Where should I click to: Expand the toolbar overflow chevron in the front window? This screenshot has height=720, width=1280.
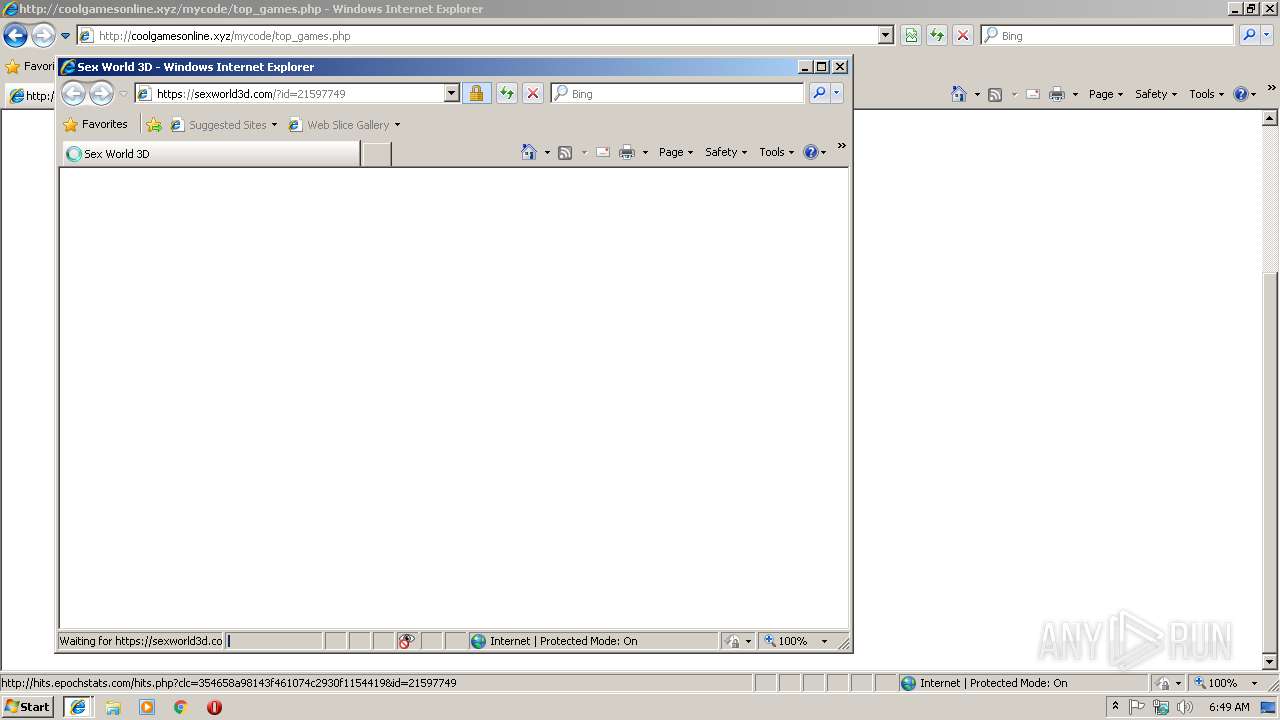tap(842, 146)
